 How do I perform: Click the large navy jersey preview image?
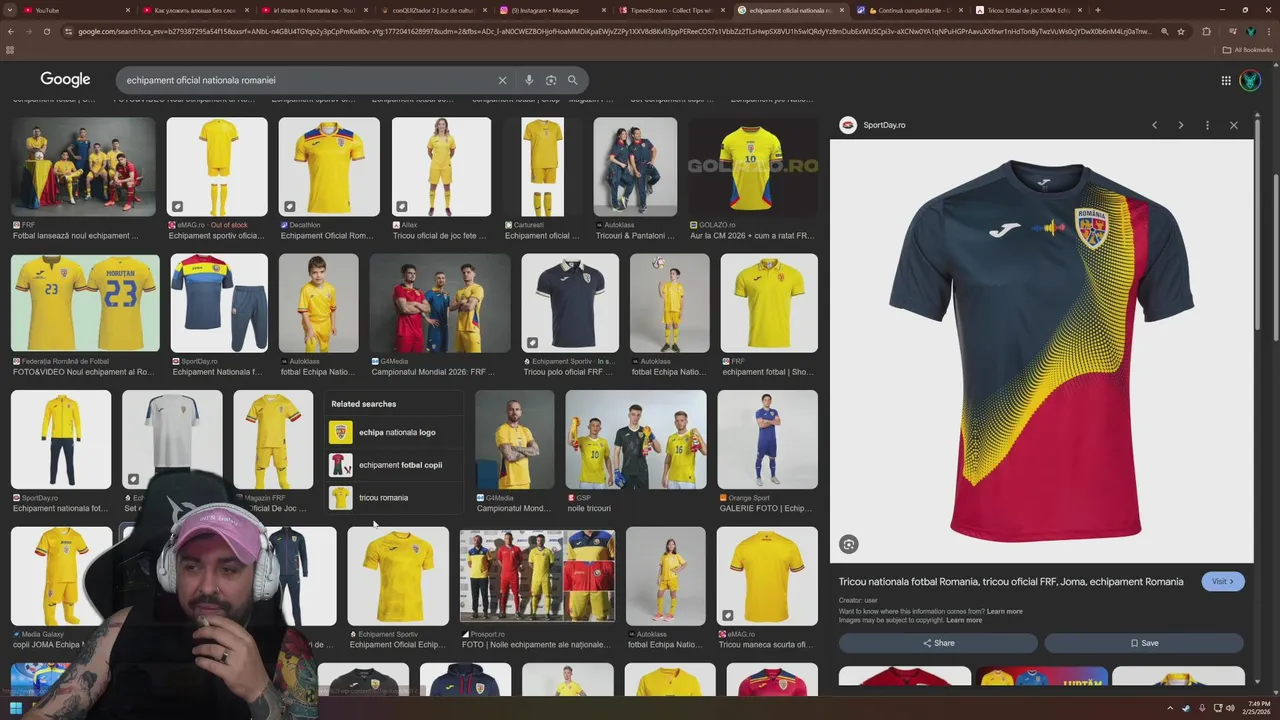point(1041,352)
